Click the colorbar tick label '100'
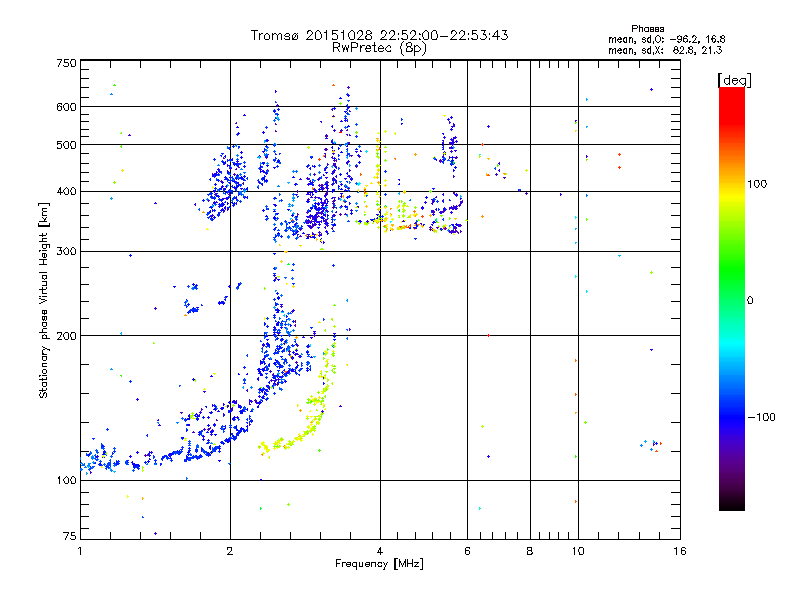Image resolution: width=800 pixels, height=600 pixels. (757, 184)
